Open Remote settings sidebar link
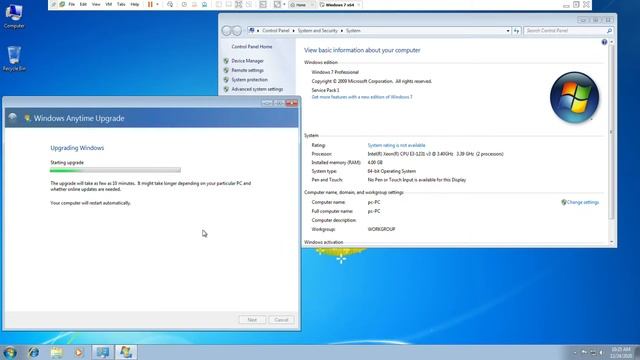 pos(247,70)
